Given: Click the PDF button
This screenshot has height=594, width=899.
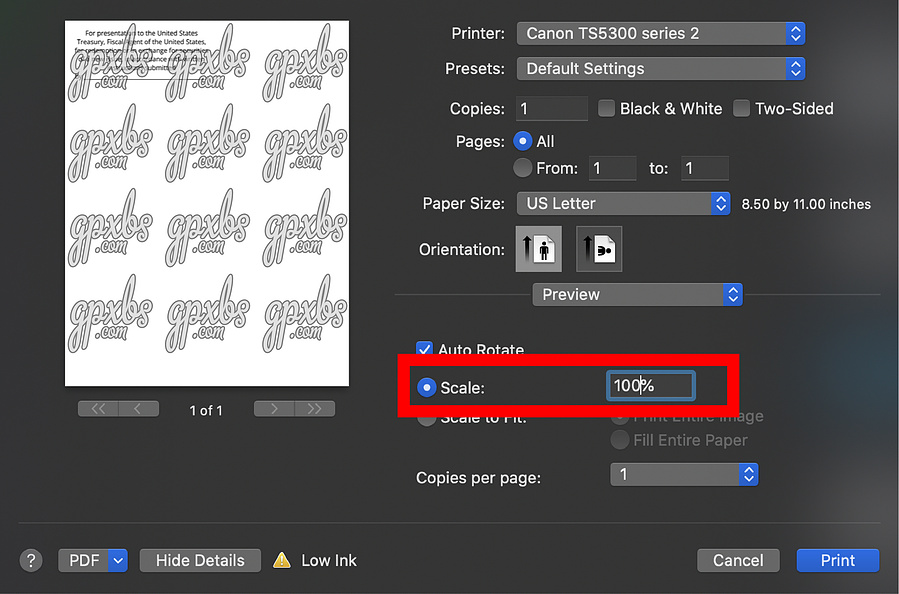Looking at the screenshot, I should (84, 560).
